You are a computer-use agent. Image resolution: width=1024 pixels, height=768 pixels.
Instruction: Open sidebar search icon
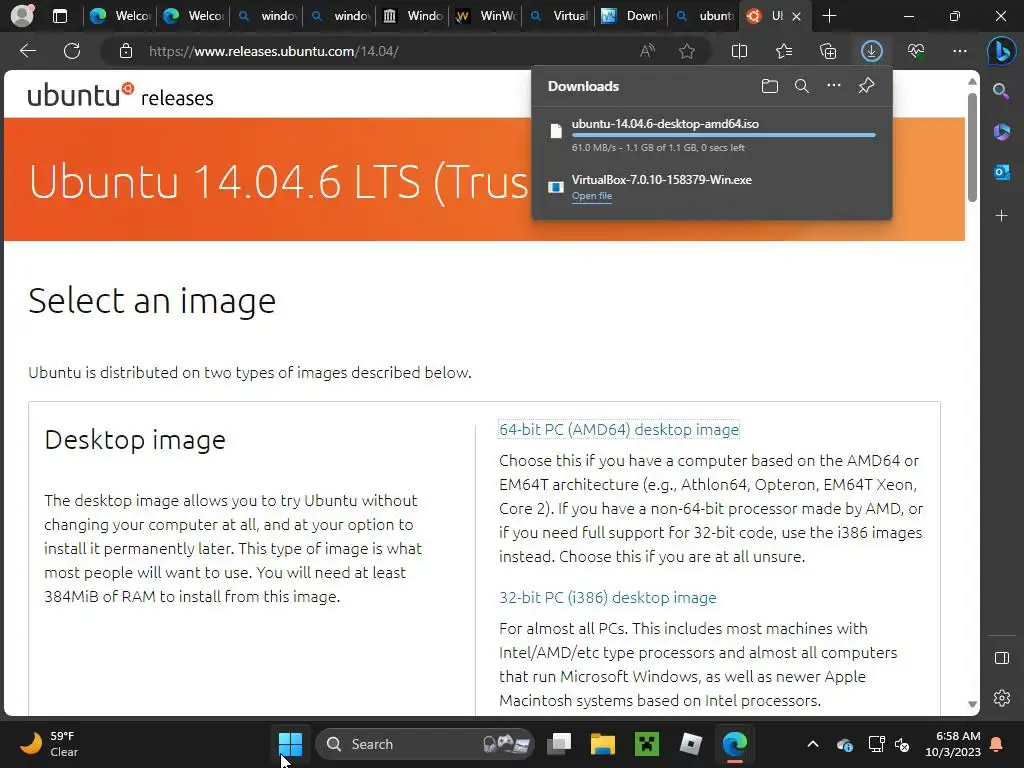[1001, 91]
